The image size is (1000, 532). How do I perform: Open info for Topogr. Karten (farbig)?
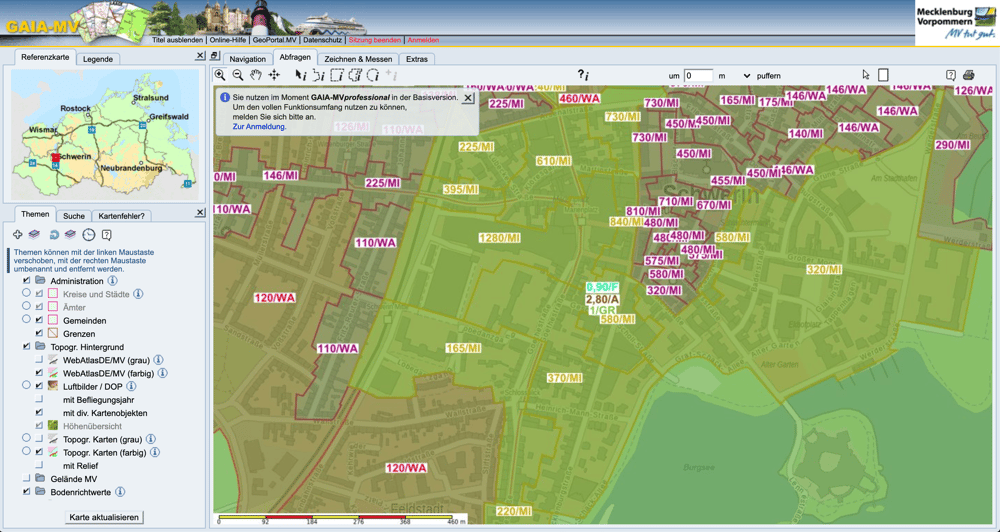coord(155,452)
